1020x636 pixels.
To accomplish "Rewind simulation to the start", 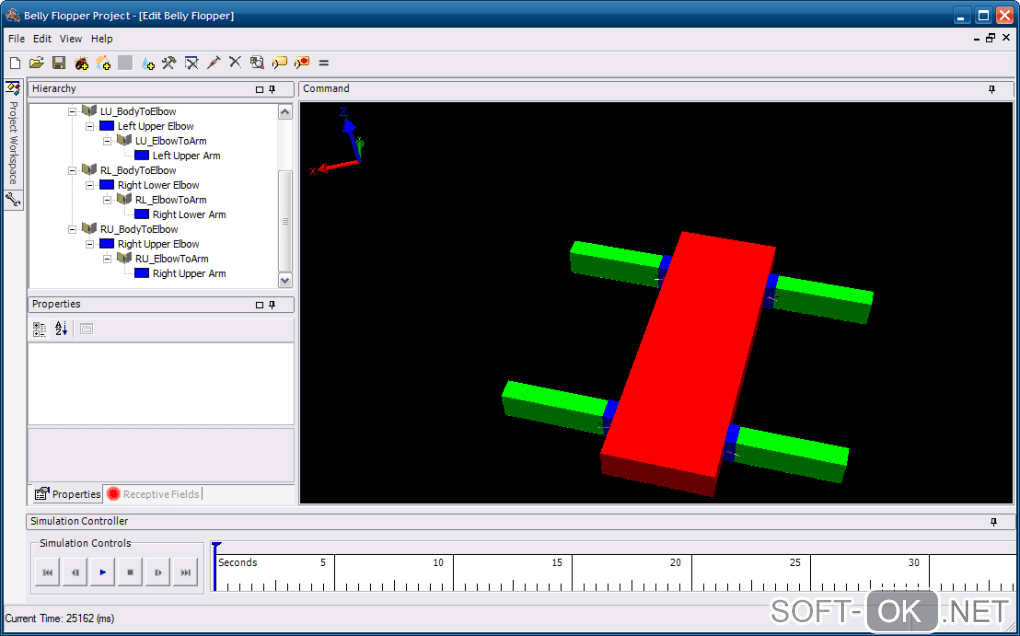I will point(47,572).
